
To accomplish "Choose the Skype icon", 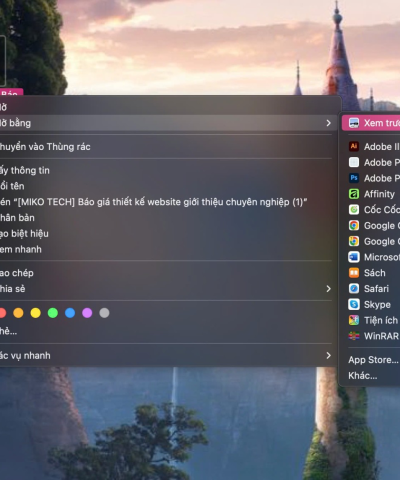I will click(354, 304).
